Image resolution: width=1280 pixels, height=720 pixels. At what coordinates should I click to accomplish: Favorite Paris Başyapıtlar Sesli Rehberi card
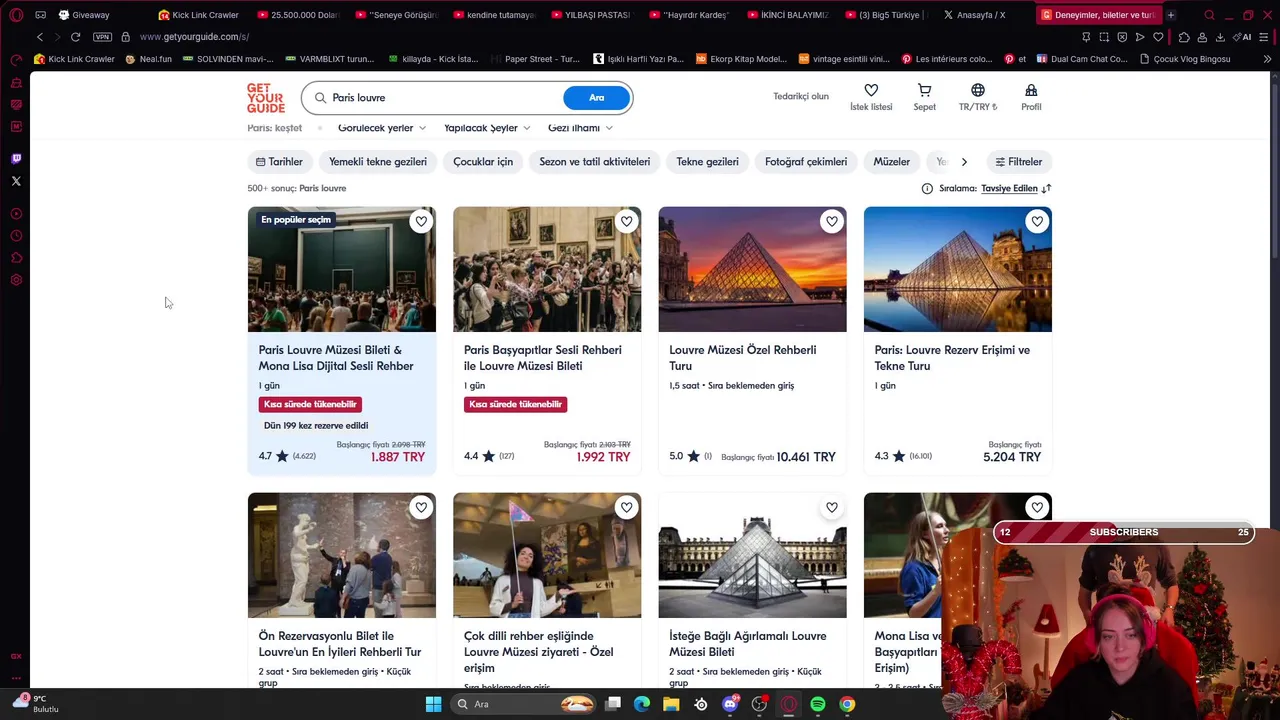(626, 222)
